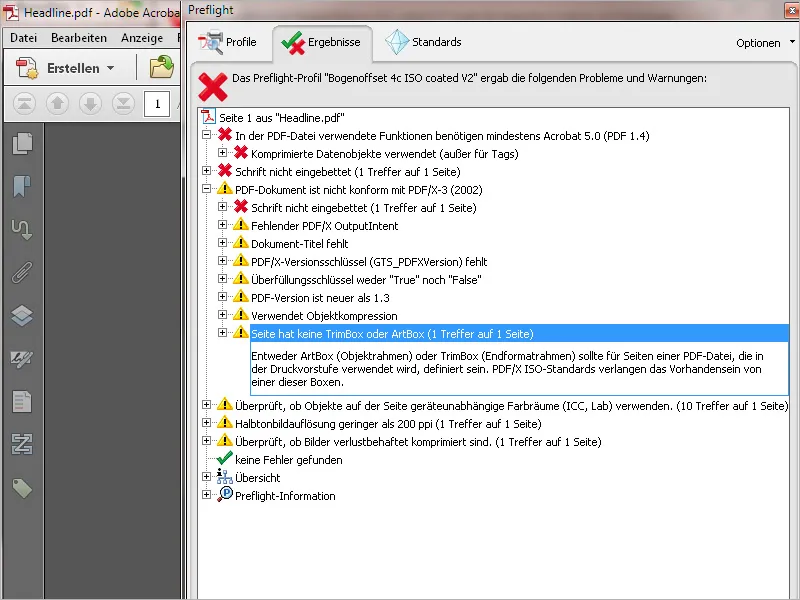
Task: Open the Bearbeiten menu
Action: [79, 38]
